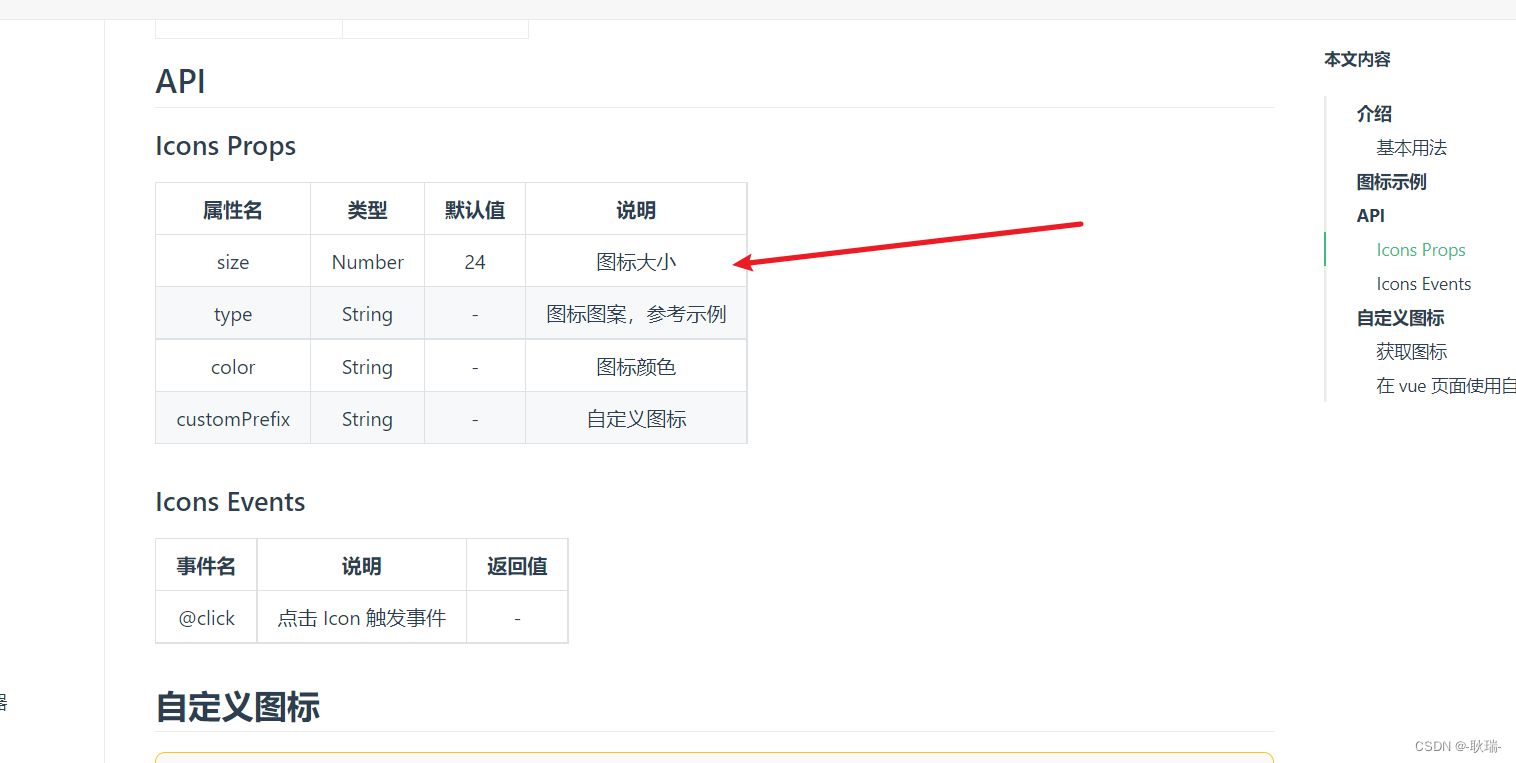
Task: Select the customPrefix property cell
Action: (233, 419)
